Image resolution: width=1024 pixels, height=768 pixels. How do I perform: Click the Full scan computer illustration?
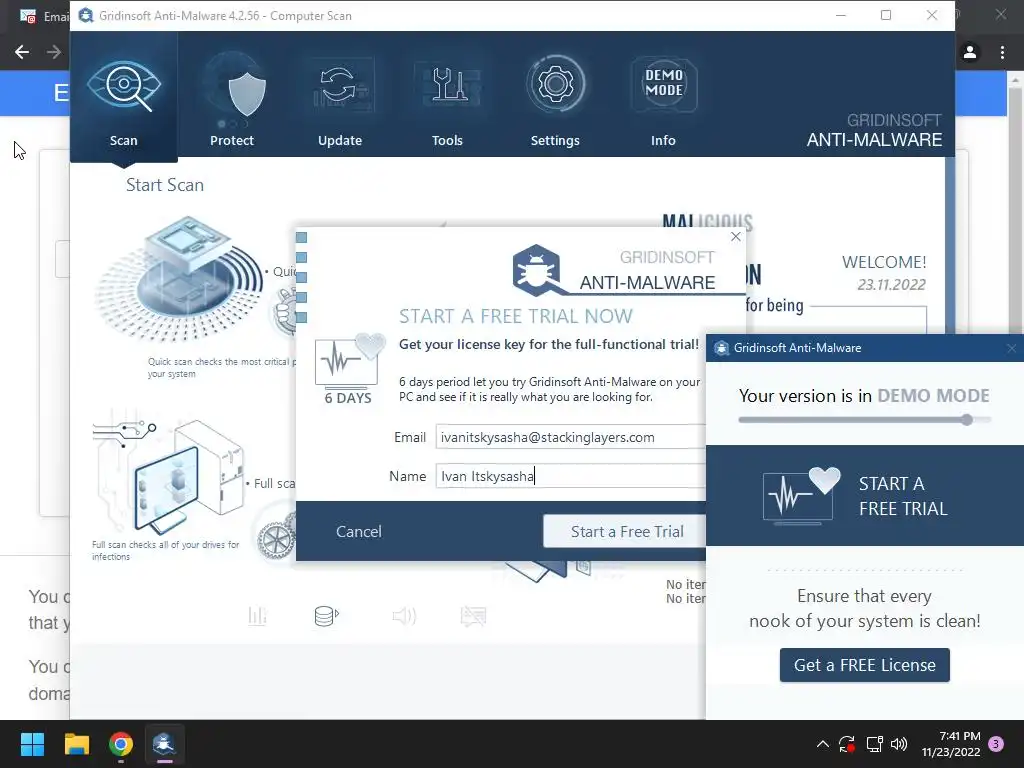pos(168,475)
